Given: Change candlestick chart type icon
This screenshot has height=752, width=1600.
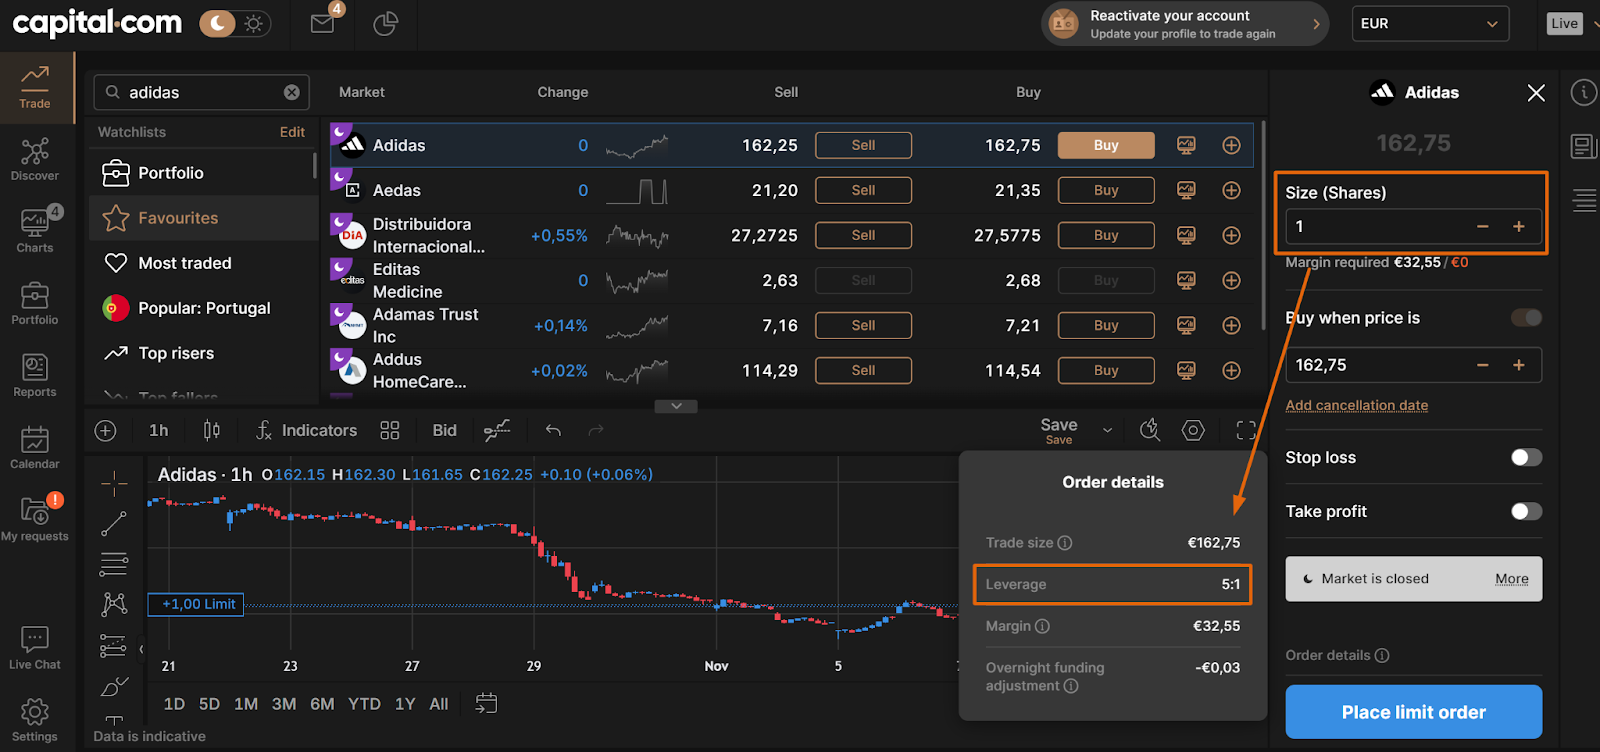Looking at the screenshot, I should click(x=211, y=430).
